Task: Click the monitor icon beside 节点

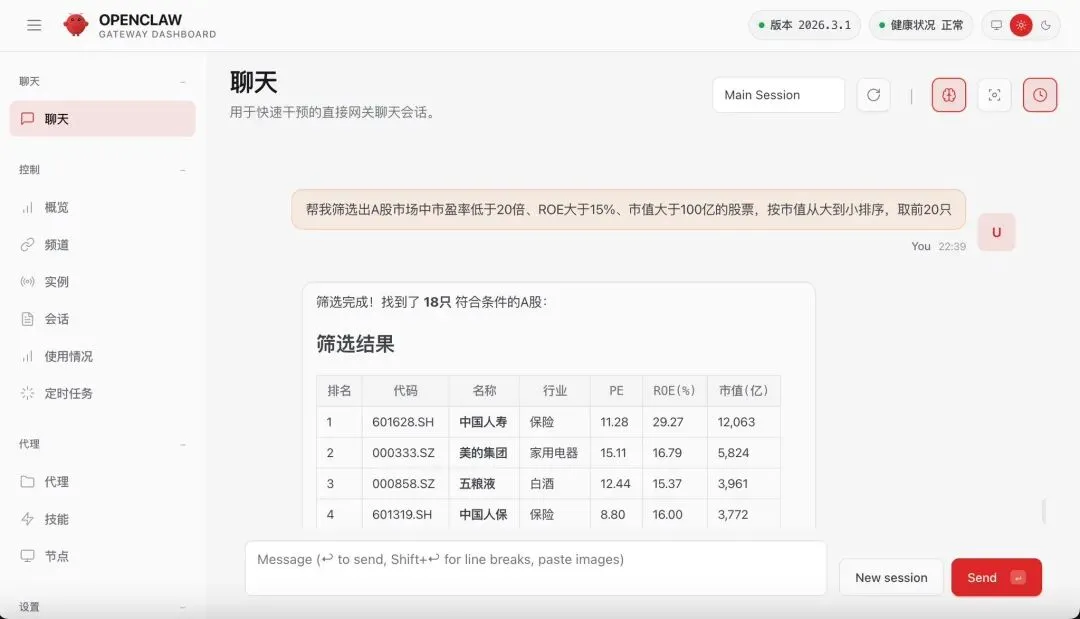Action: point(28,556)
